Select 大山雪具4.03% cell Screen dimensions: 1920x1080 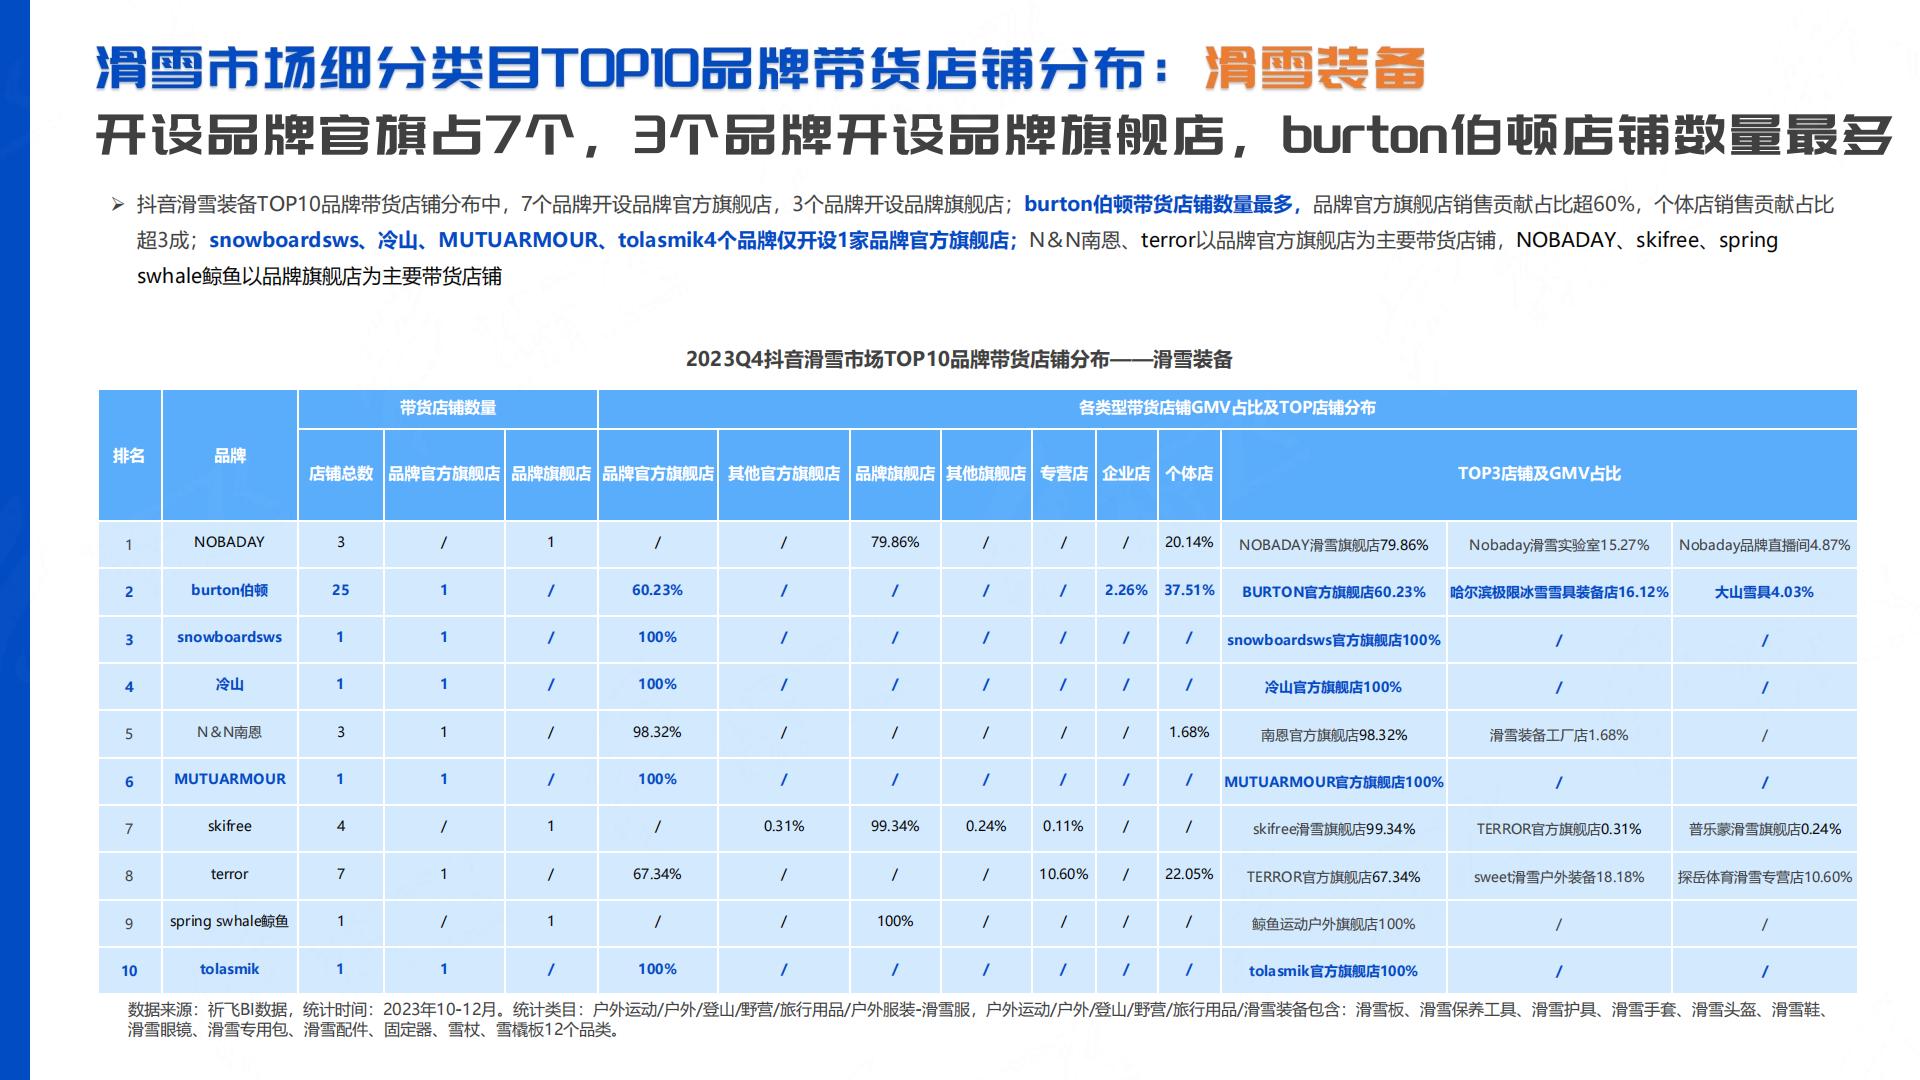click(1764, 592)
